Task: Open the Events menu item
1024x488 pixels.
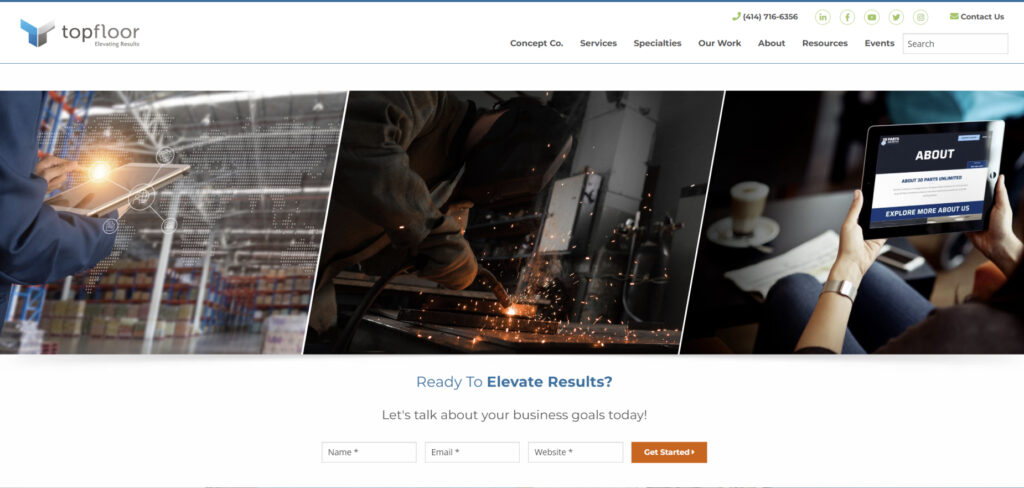Action: [879, 43]
